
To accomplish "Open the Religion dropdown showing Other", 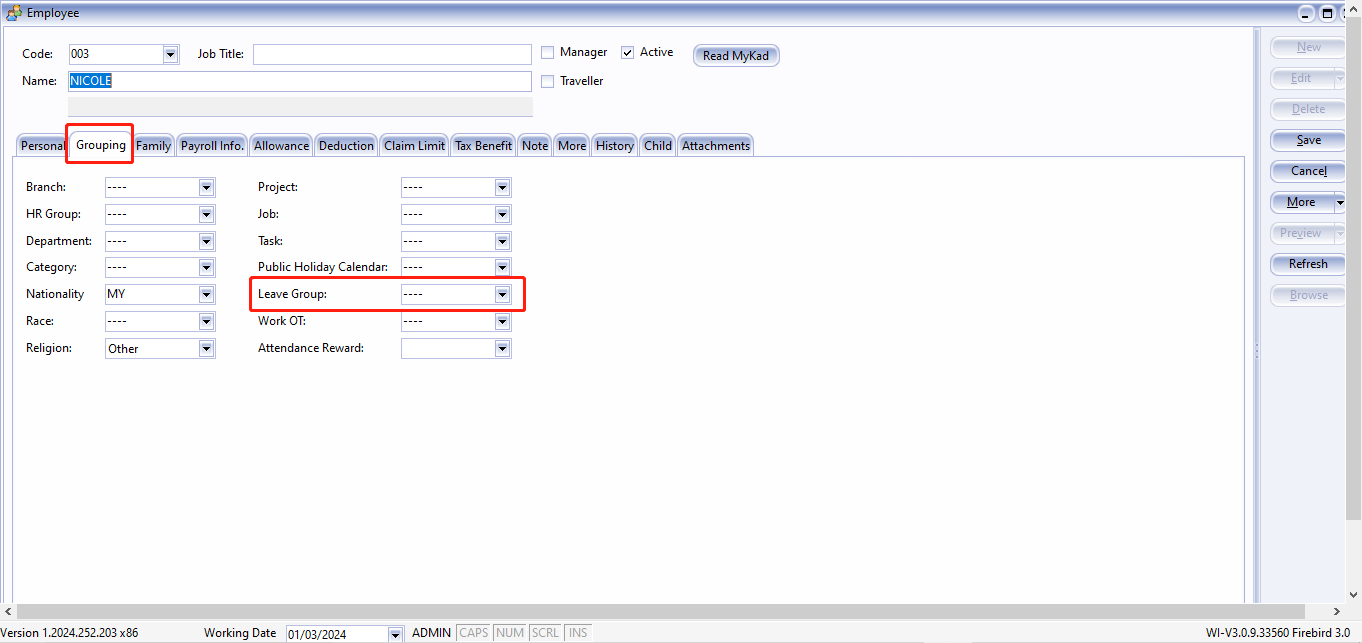I will (x=207, y=348).
